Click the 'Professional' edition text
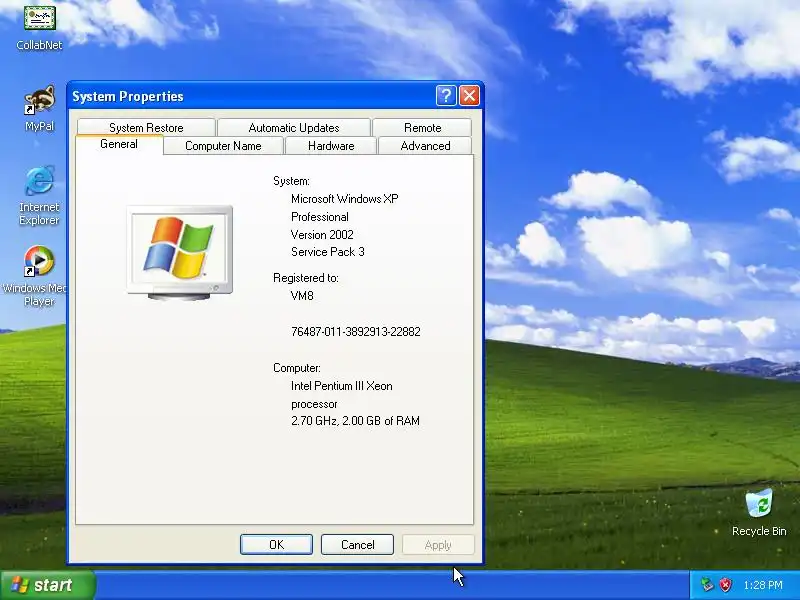This screenshot has height=600, width=800. 320,217
